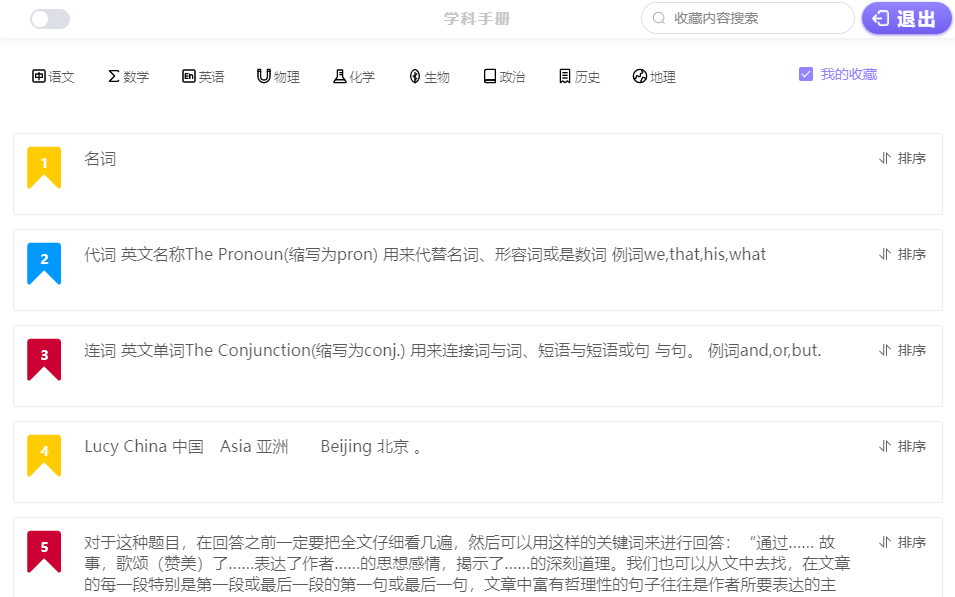Open 排序 for the 名词 entry

point(902,158)
